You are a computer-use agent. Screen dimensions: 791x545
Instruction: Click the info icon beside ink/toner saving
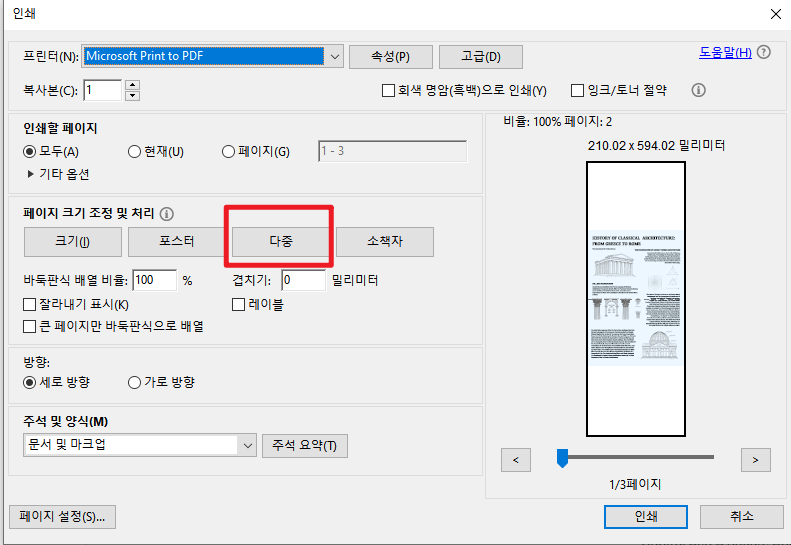[698, 90]
